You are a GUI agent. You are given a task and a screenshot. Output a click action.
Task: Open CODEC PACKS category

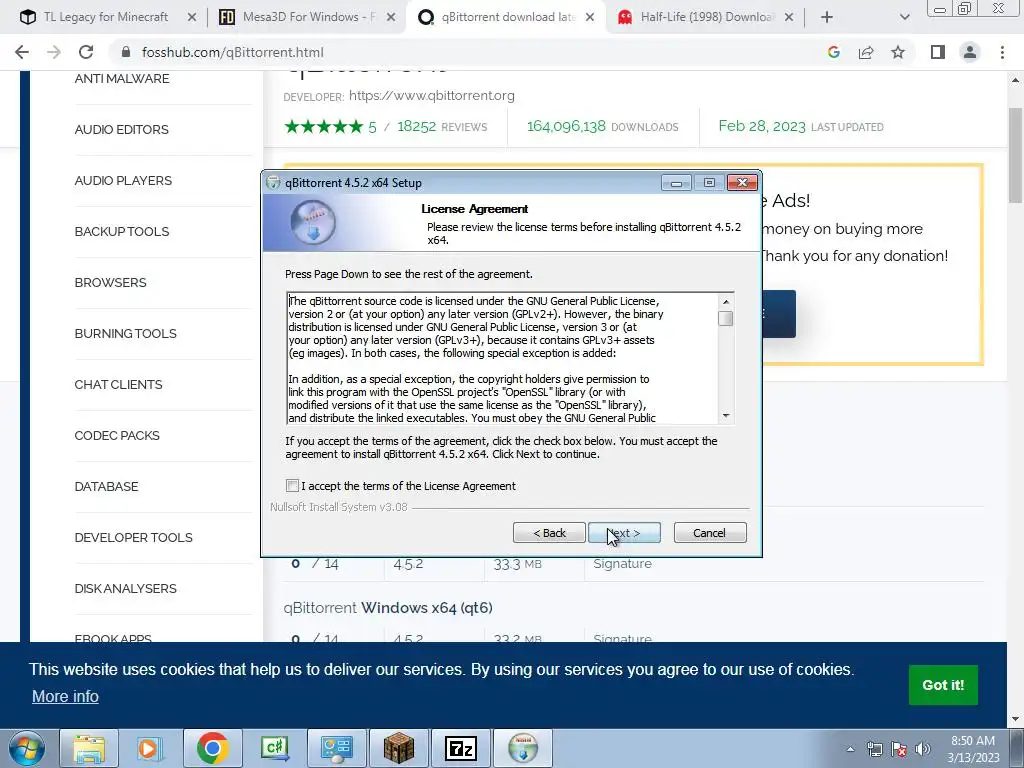coord(117,435)
